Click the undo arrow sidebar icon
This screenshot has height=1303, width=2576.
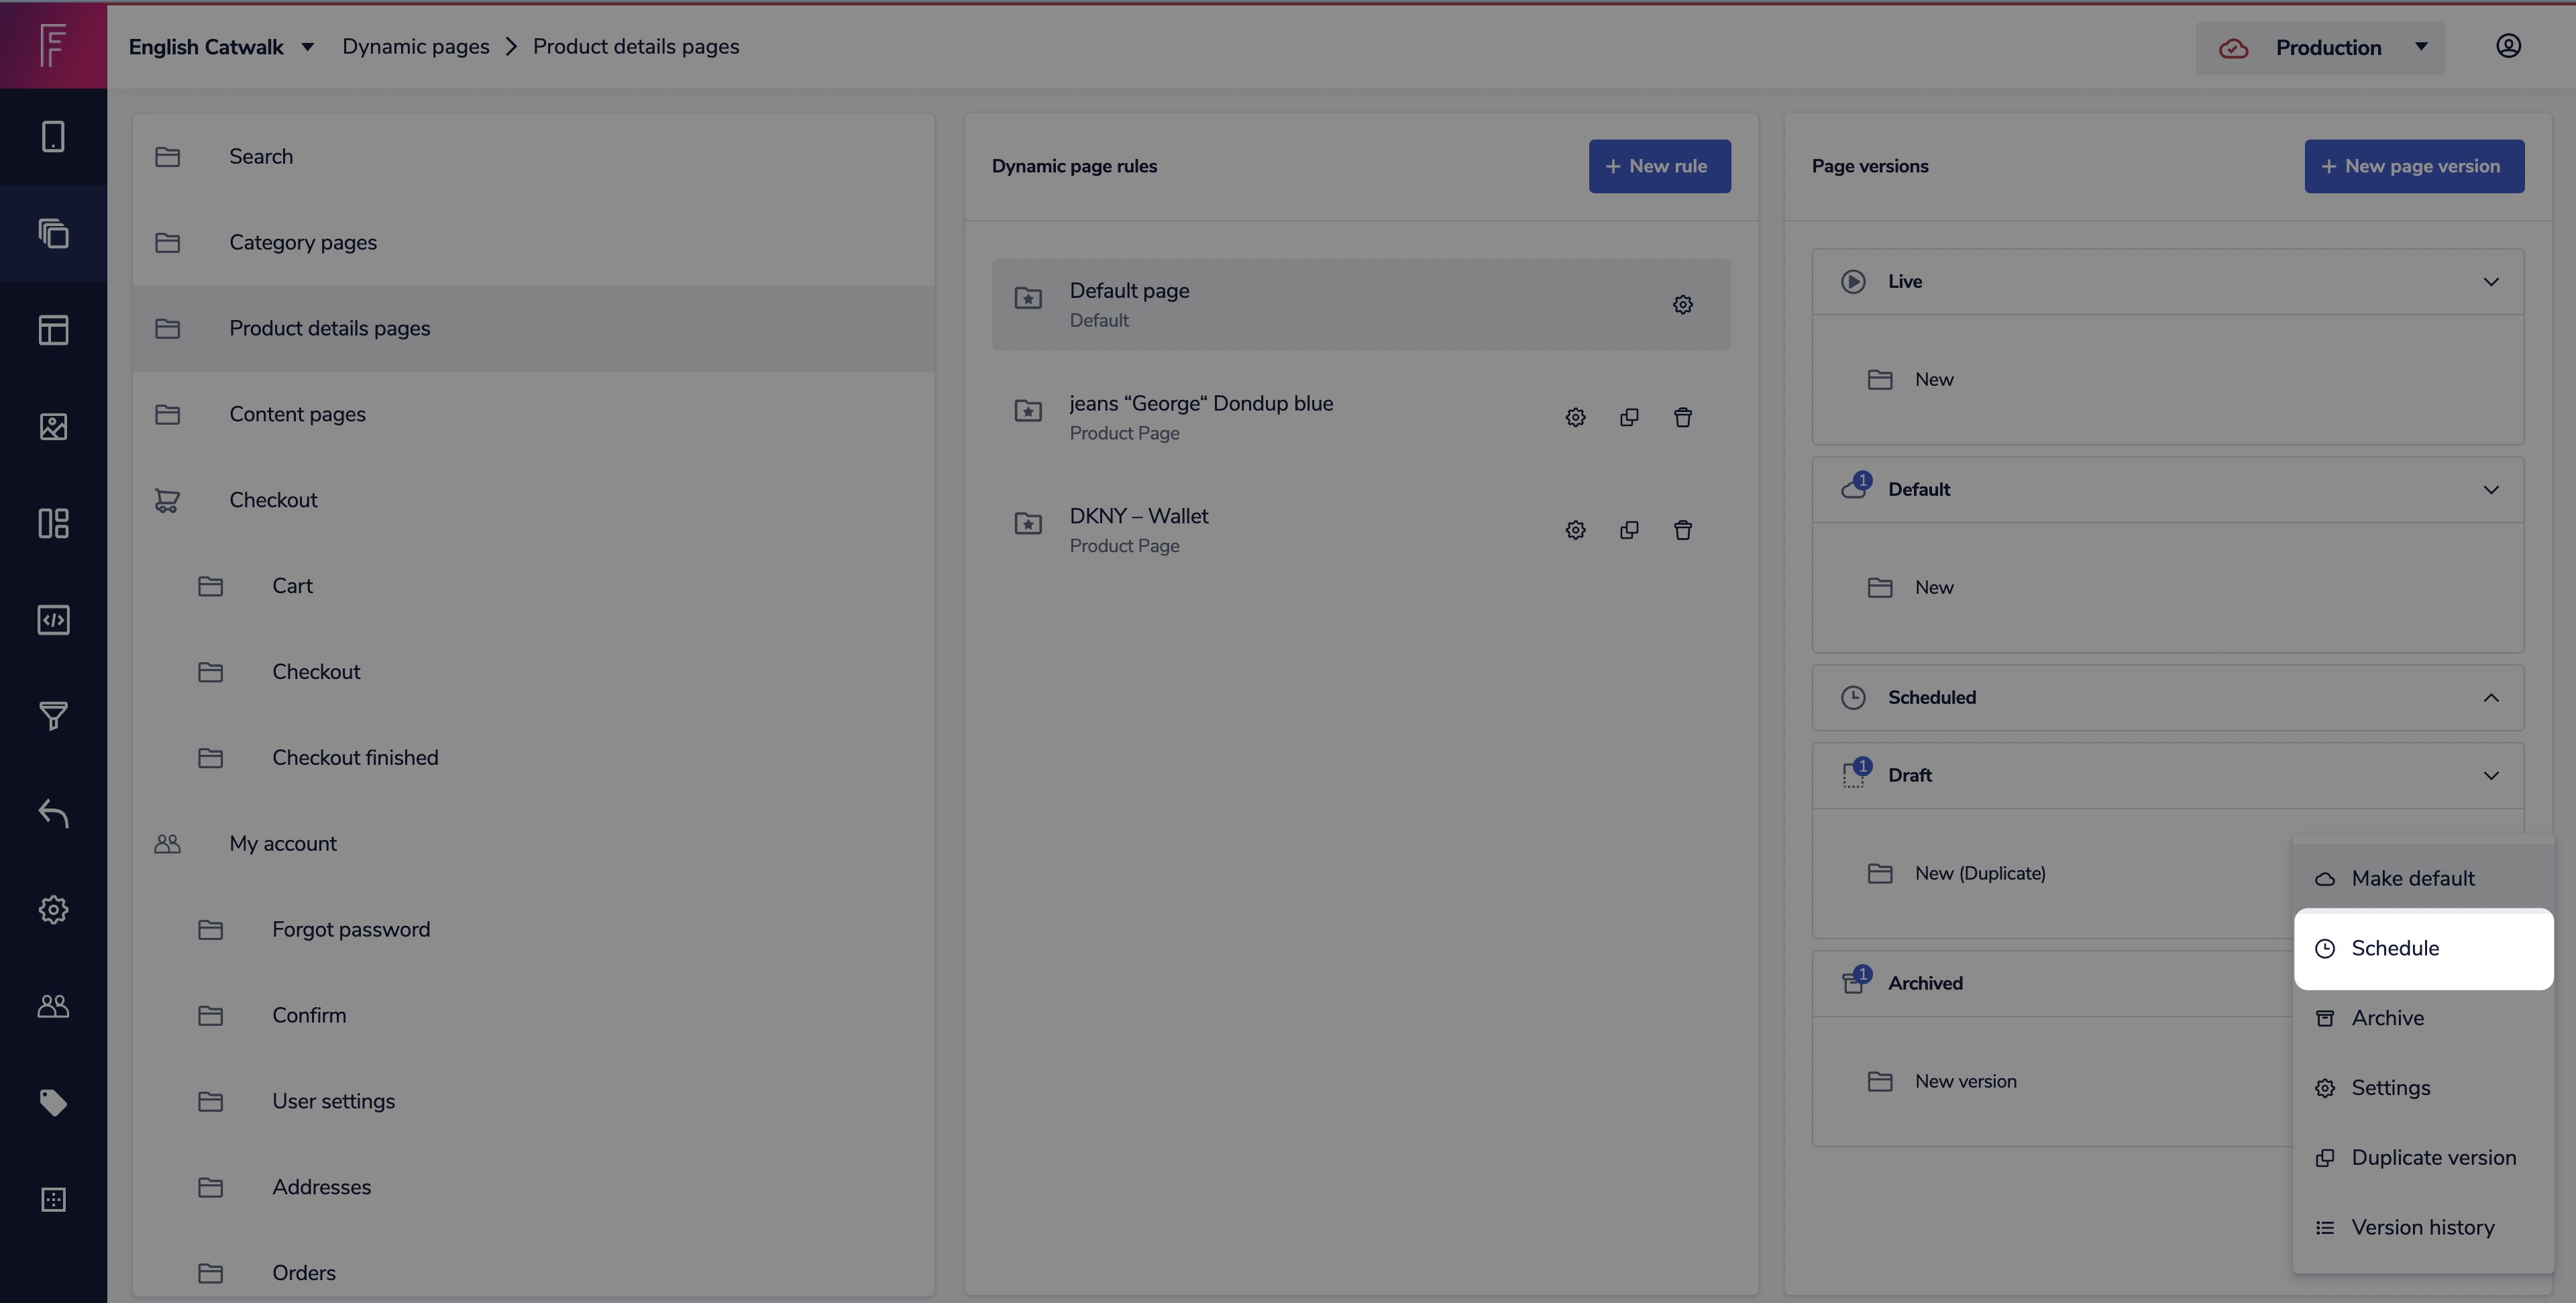[x=53, y=813]
